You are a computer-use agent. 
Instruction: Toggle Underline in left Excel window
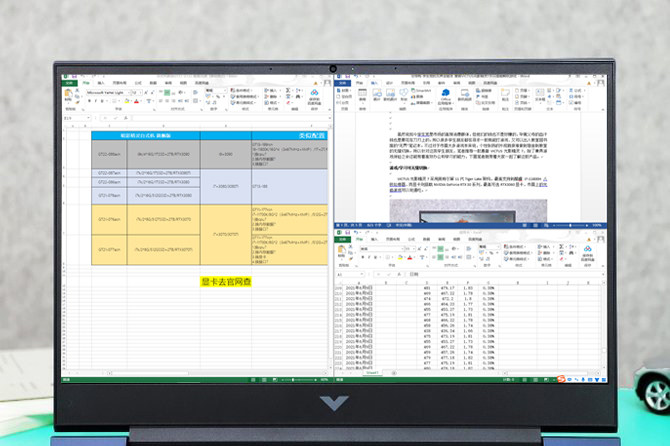101,100
